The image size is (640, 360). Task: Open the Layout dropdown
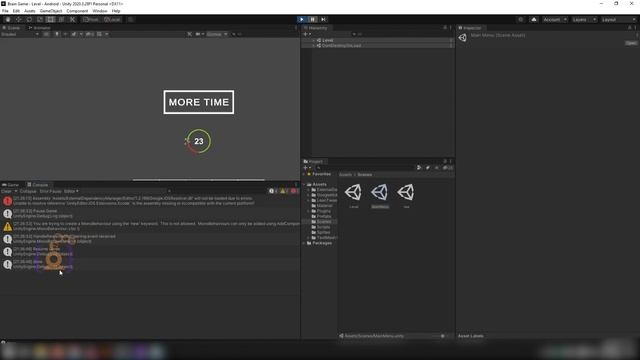coord(618,19)
